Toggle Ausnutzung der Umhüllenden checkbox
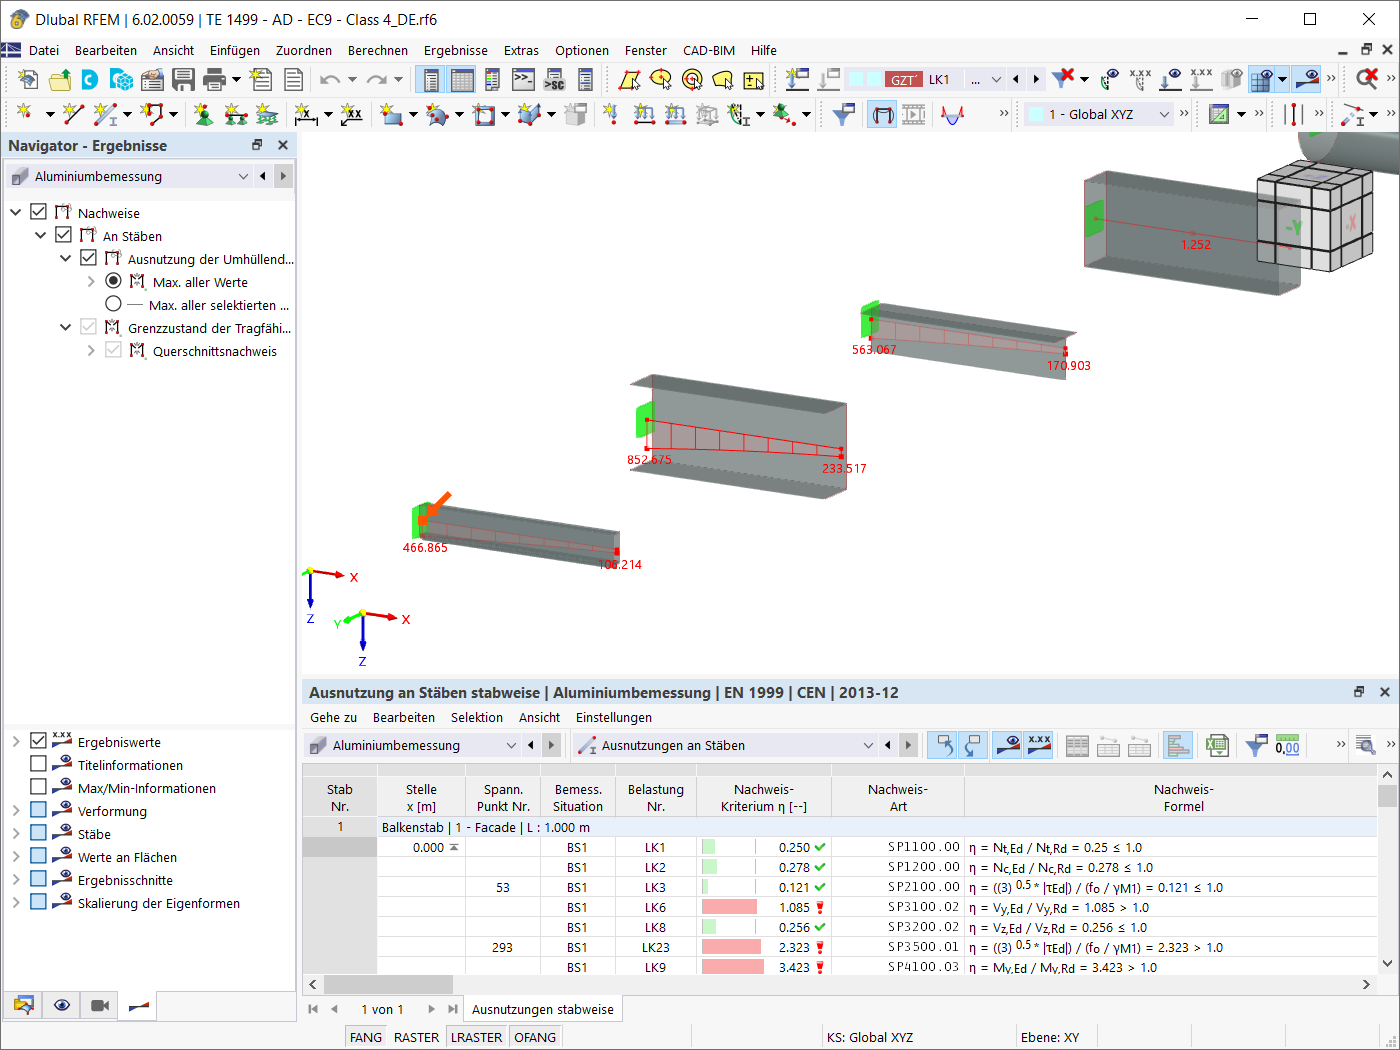 (89, 258)
